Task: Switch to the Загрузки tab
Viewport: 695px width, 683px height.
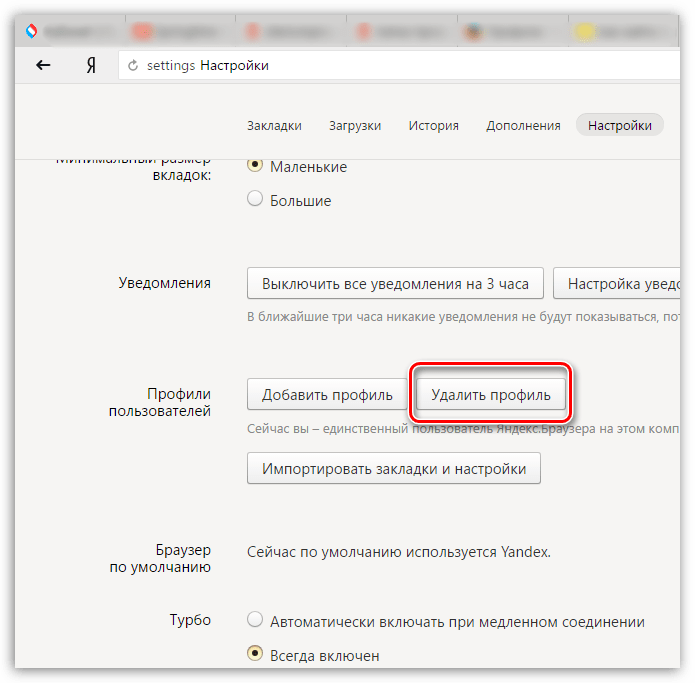Action: pos(355,125)
